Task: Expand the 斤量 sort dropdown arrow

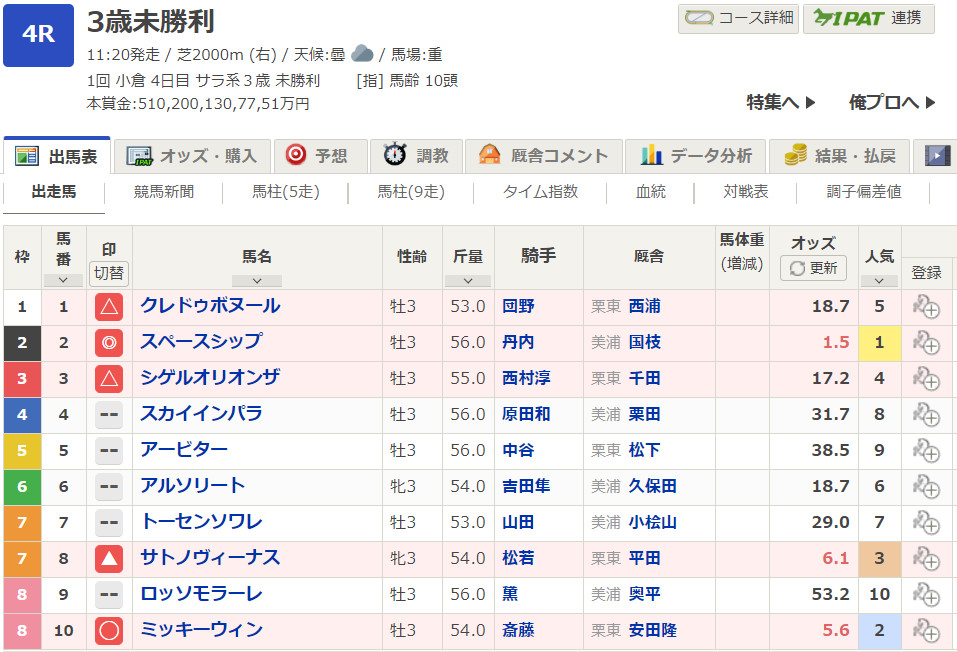Action: point(468,281)
